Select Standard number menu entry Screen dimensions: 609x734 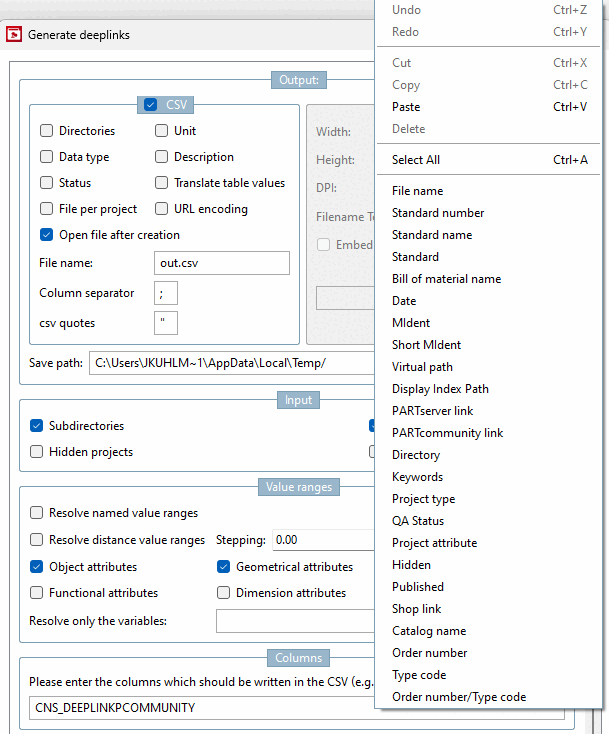(489, 213)
